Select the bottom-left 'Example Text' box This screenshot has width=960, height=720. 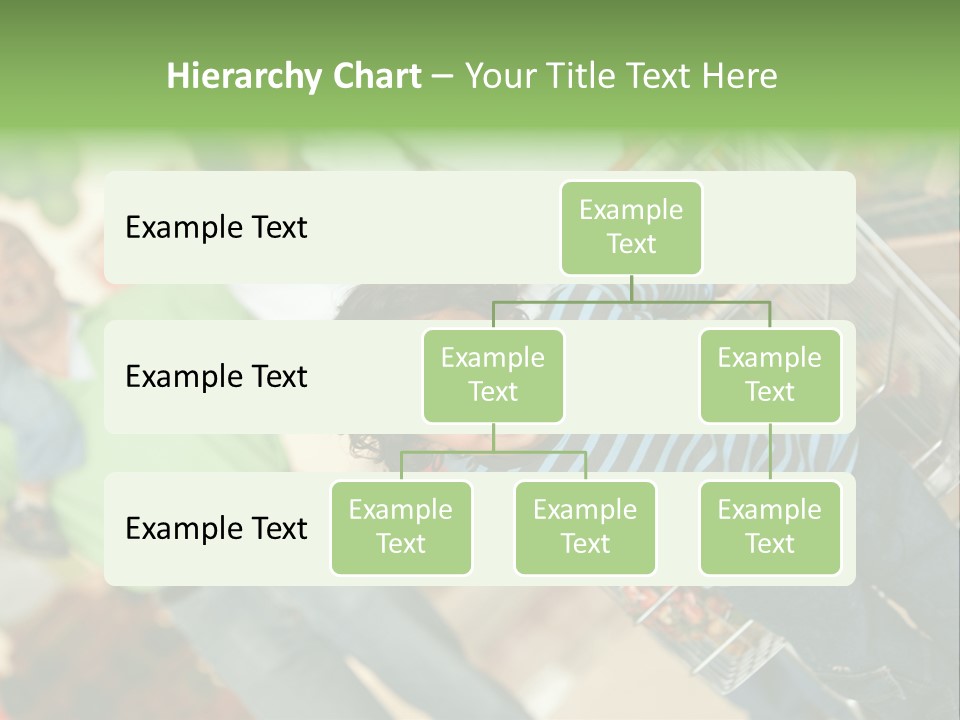tap(401, 527)
